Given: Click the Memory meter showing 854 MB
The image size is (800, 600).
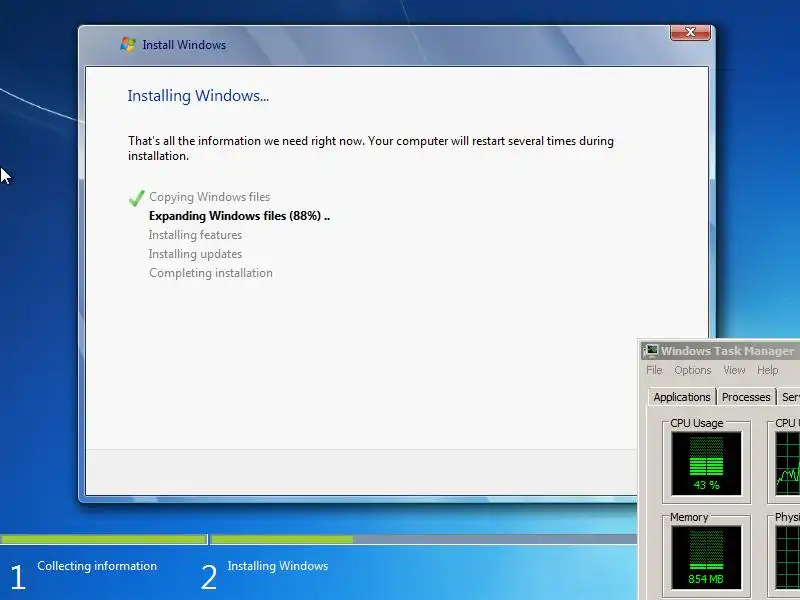Looking at the screenshot, I should 706,558.
